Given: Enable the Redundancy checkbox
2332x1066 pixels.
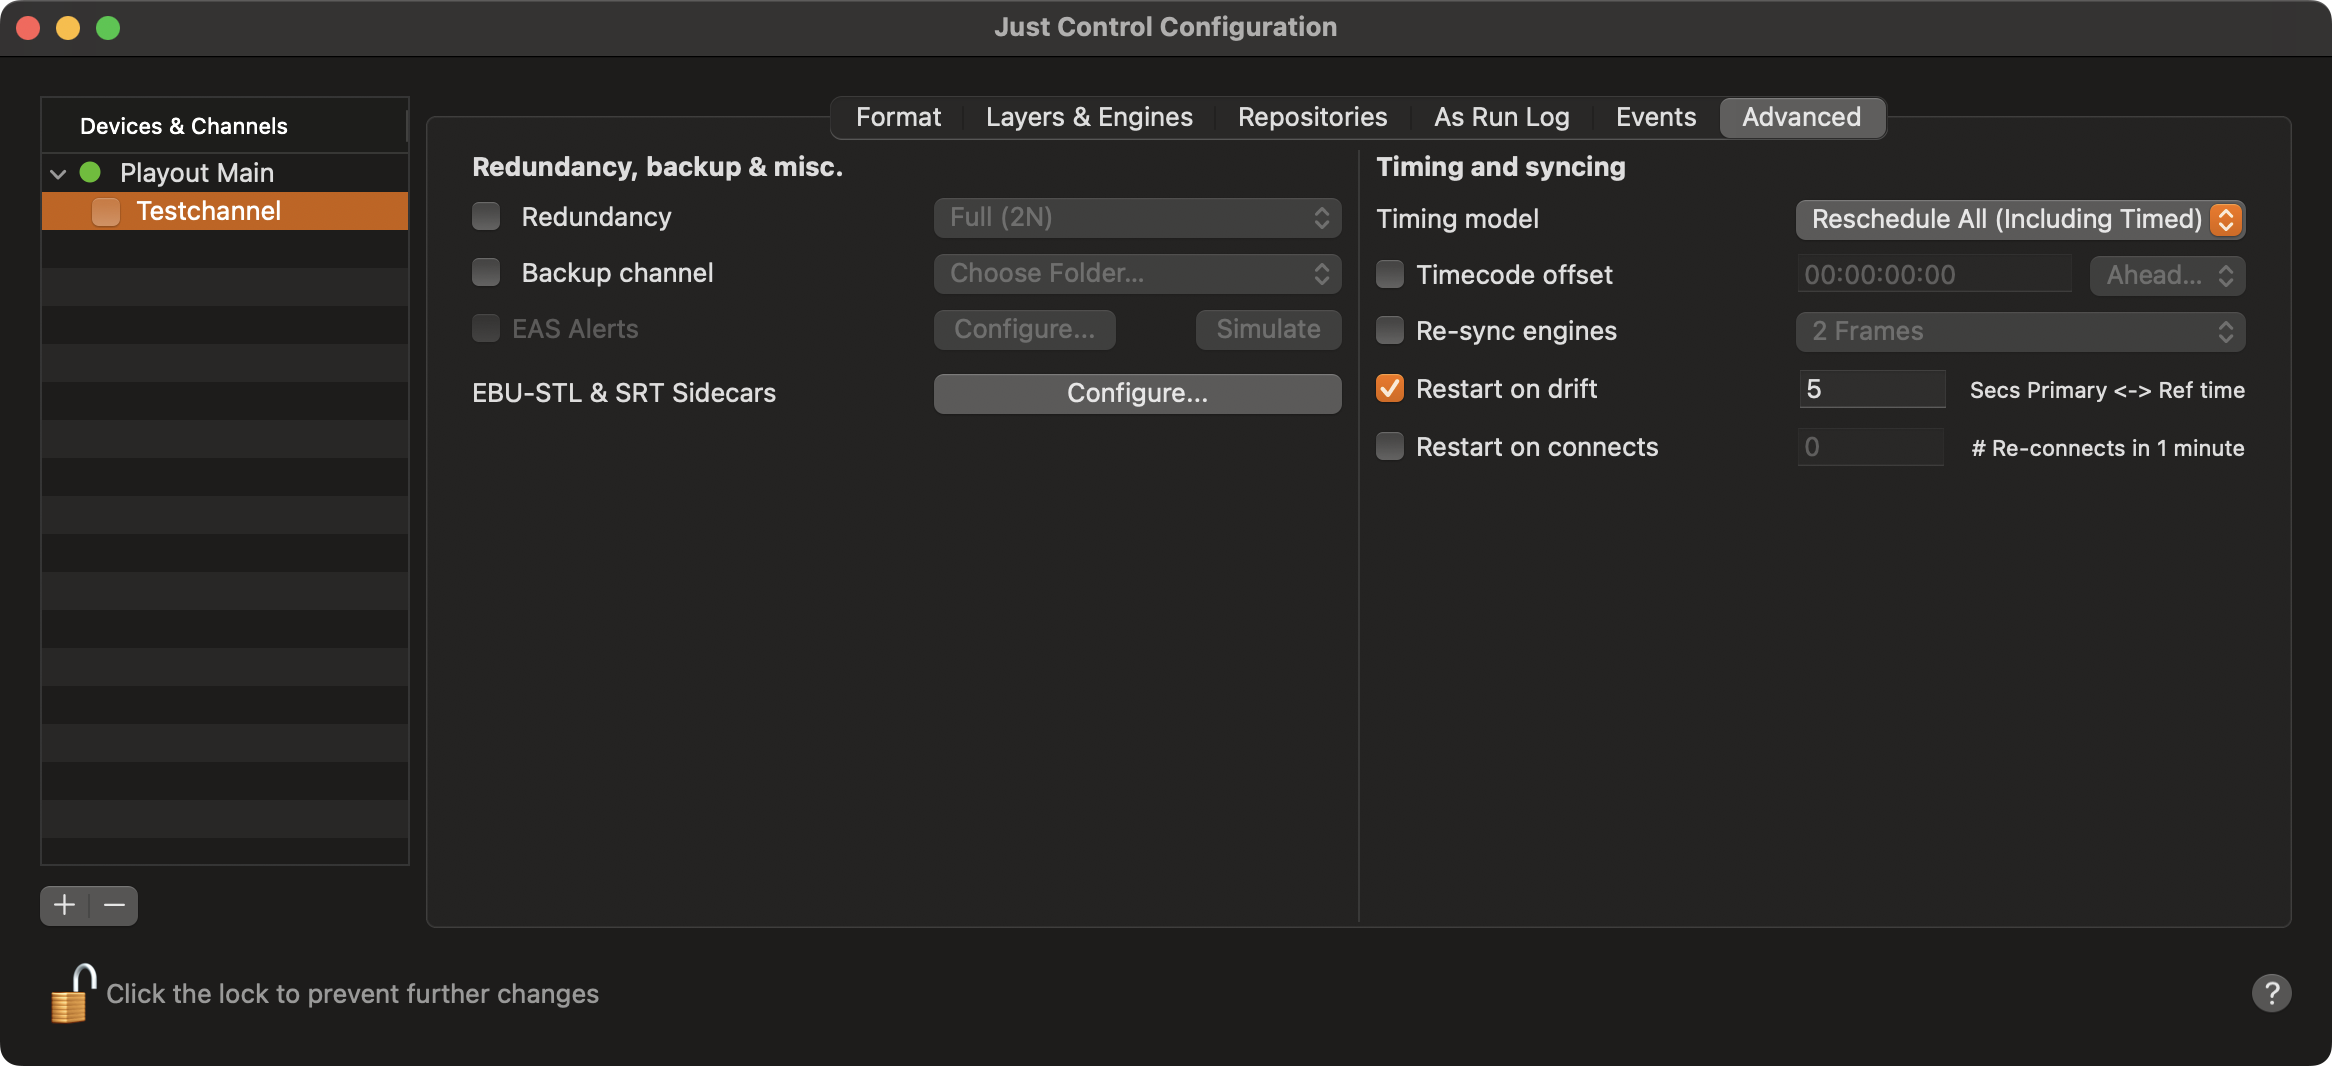Looking at the screenshot, I should click(486, 216).
